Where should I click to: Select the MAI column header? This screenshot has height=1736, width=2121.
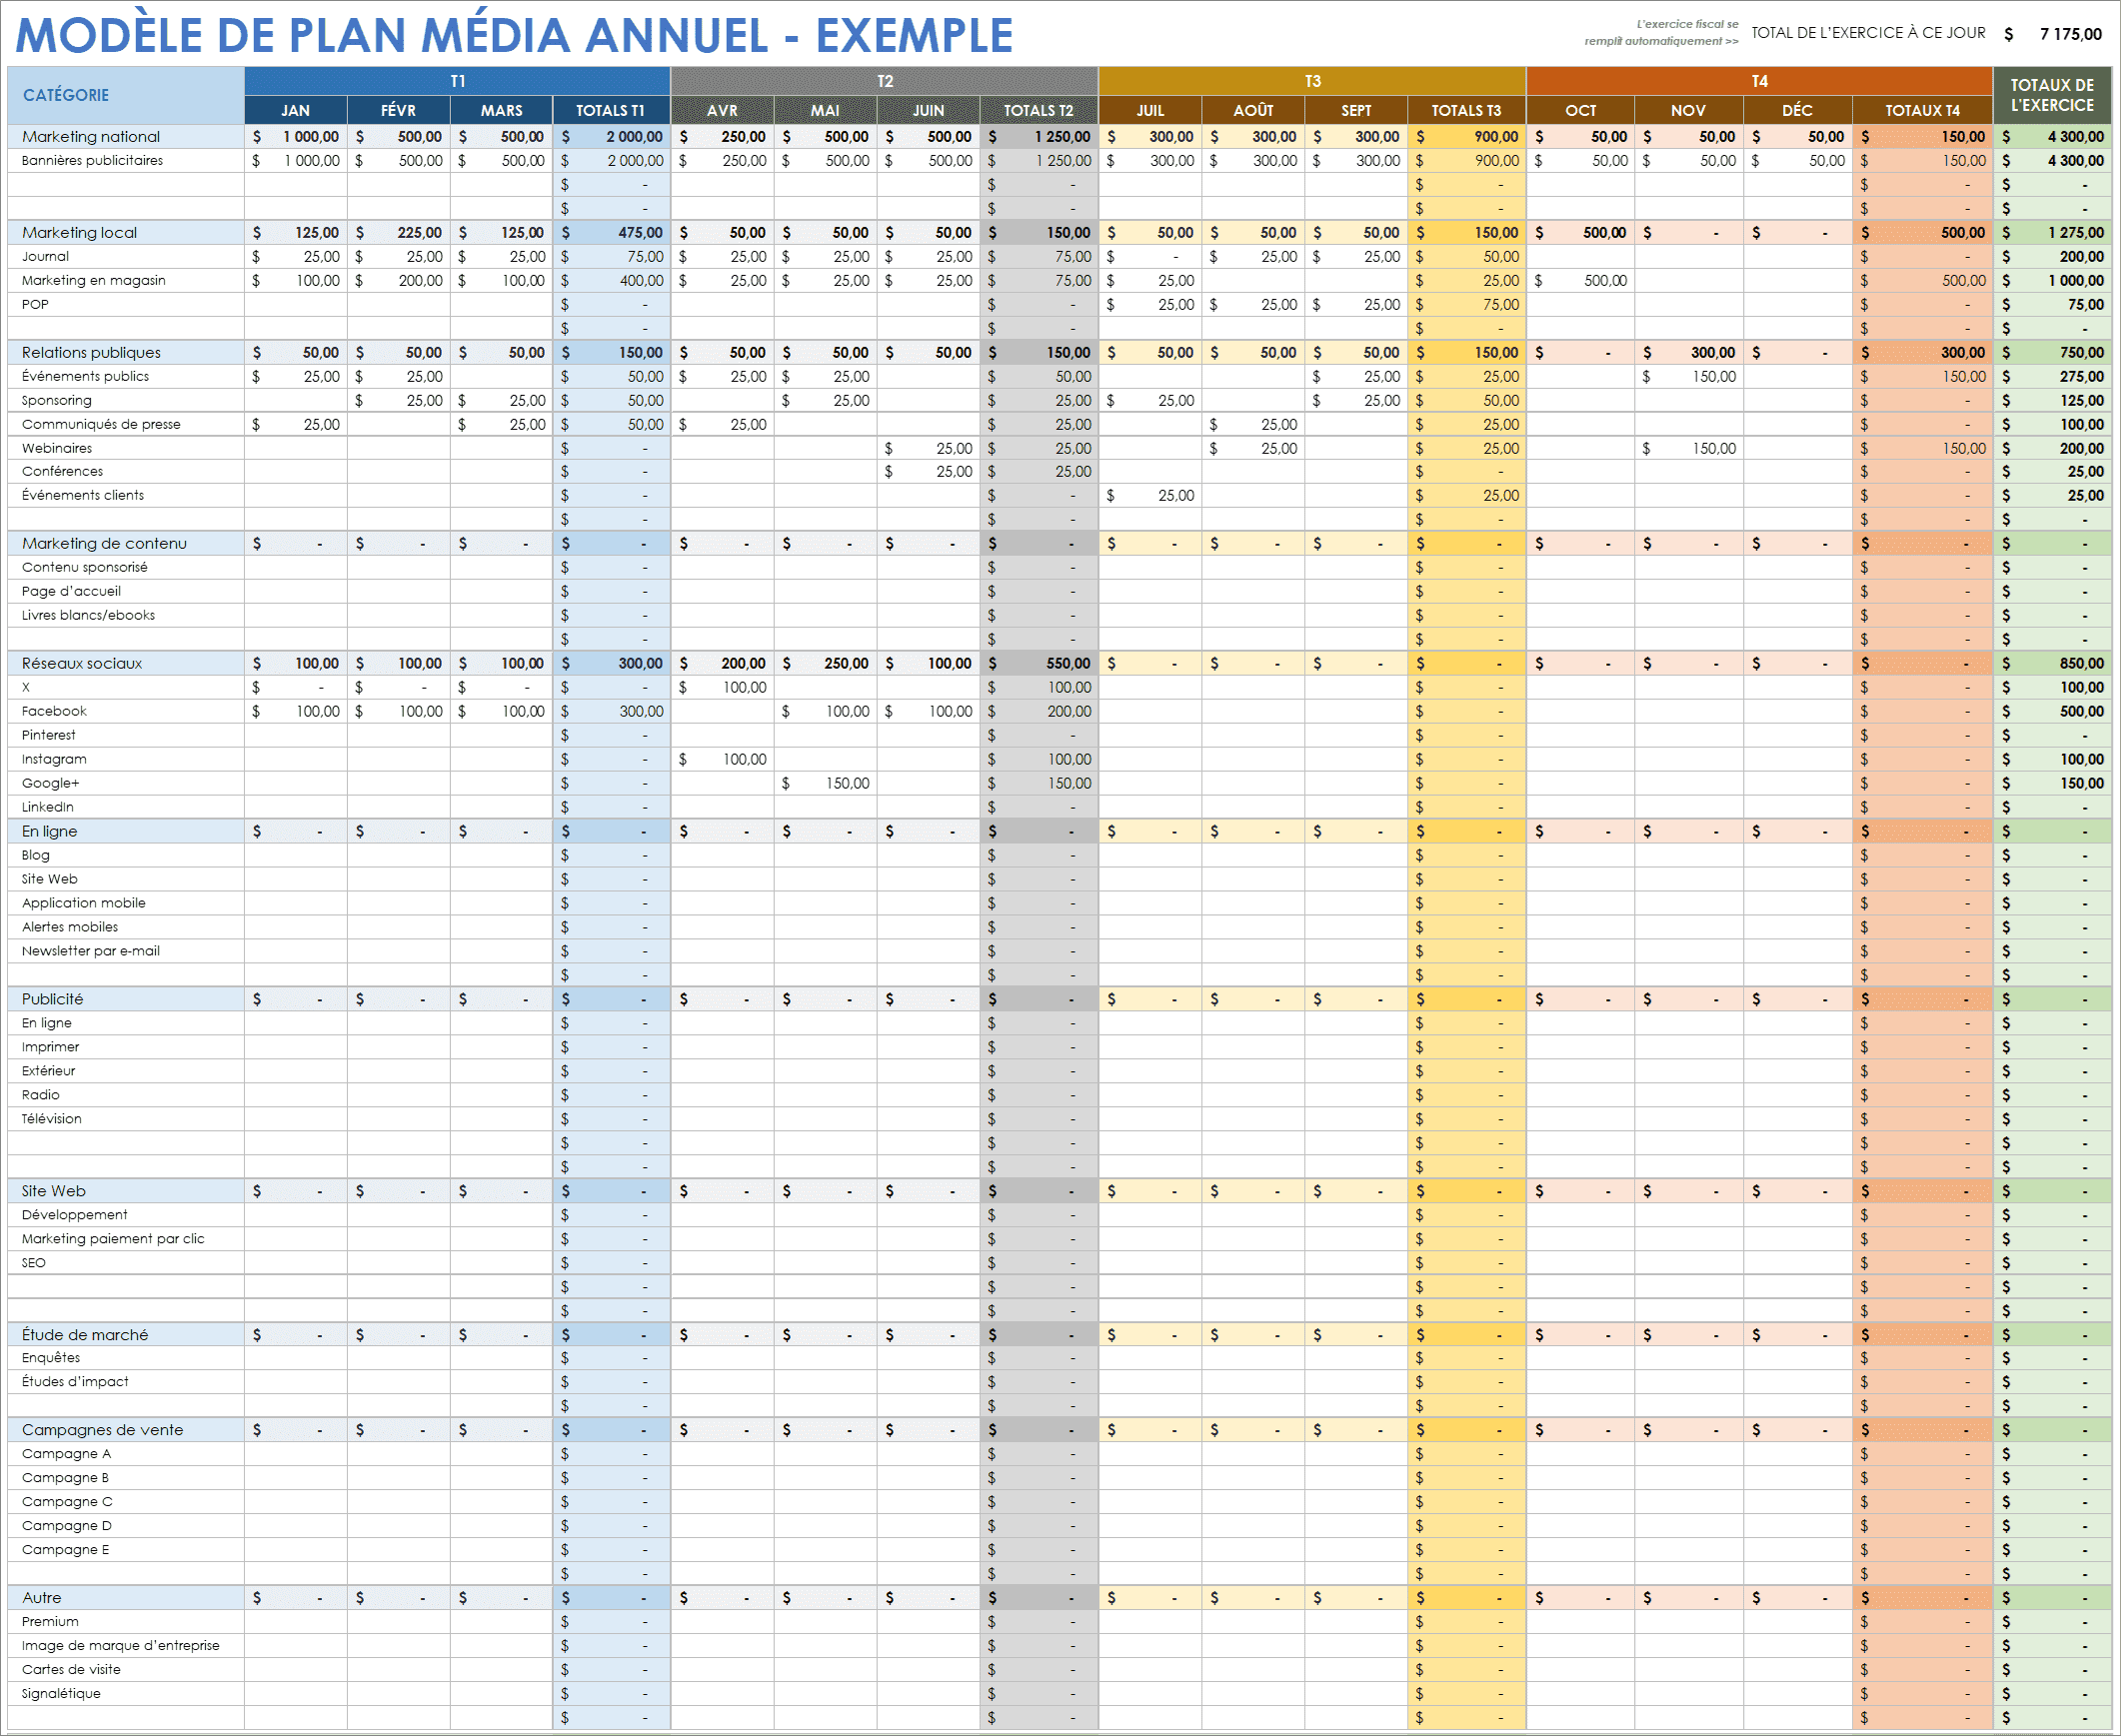coord(825,110)
